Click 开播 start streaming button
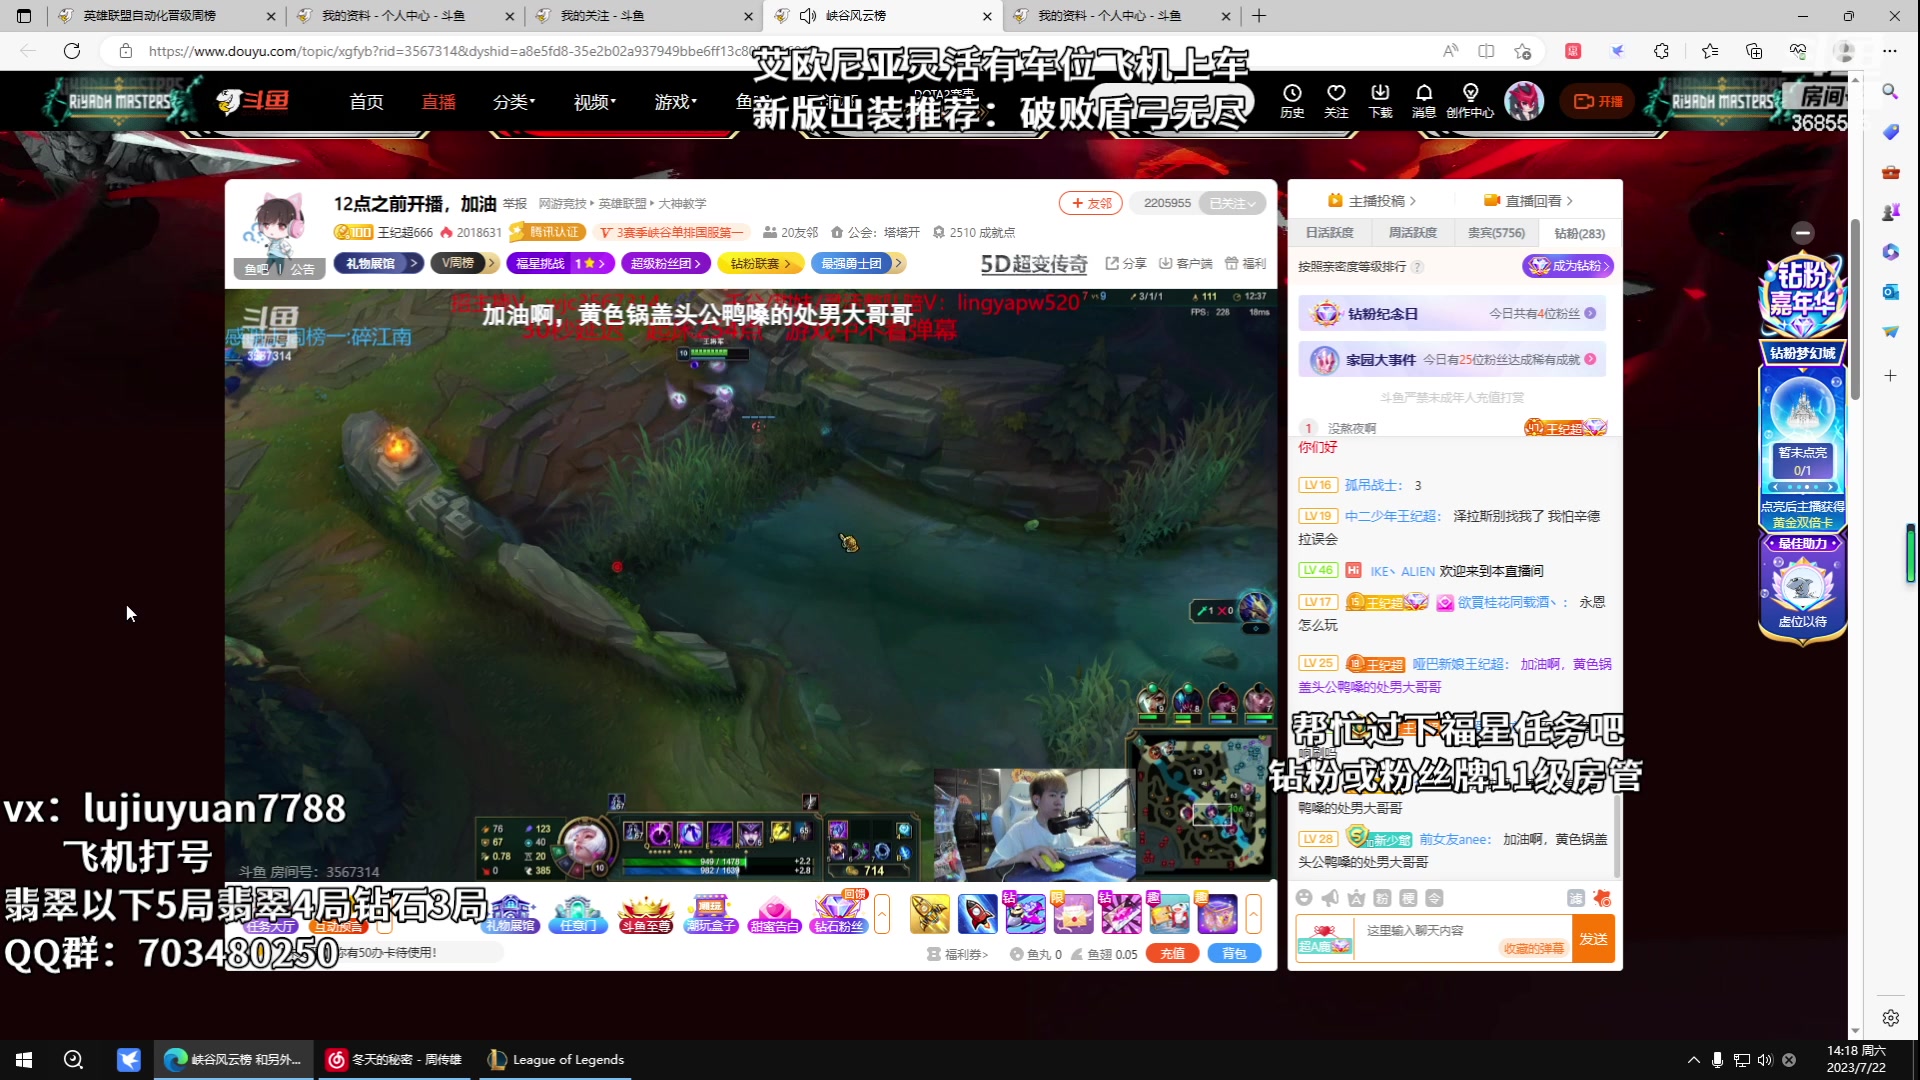 point(1598,101)
